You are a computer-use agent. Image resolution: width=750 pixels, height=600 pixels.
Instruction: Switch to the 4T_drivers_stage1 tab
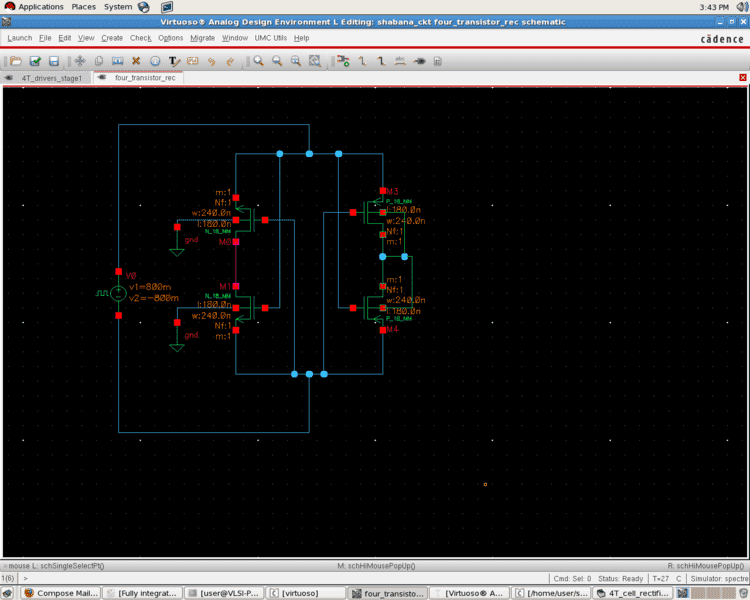50,77
